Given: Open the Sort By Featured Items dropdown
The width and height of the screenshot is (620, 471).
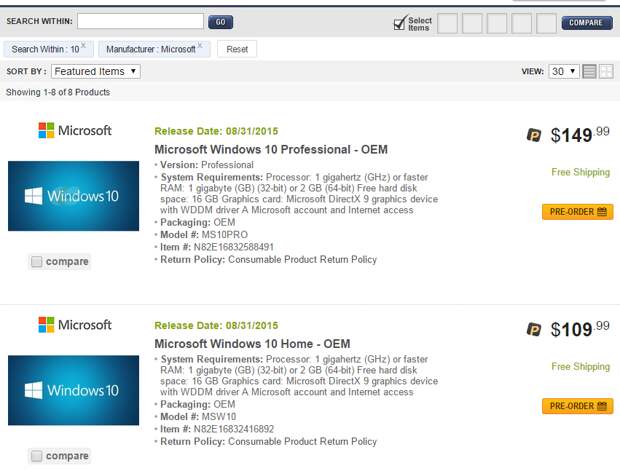Looking at the screenshot, I should point(96,72).
